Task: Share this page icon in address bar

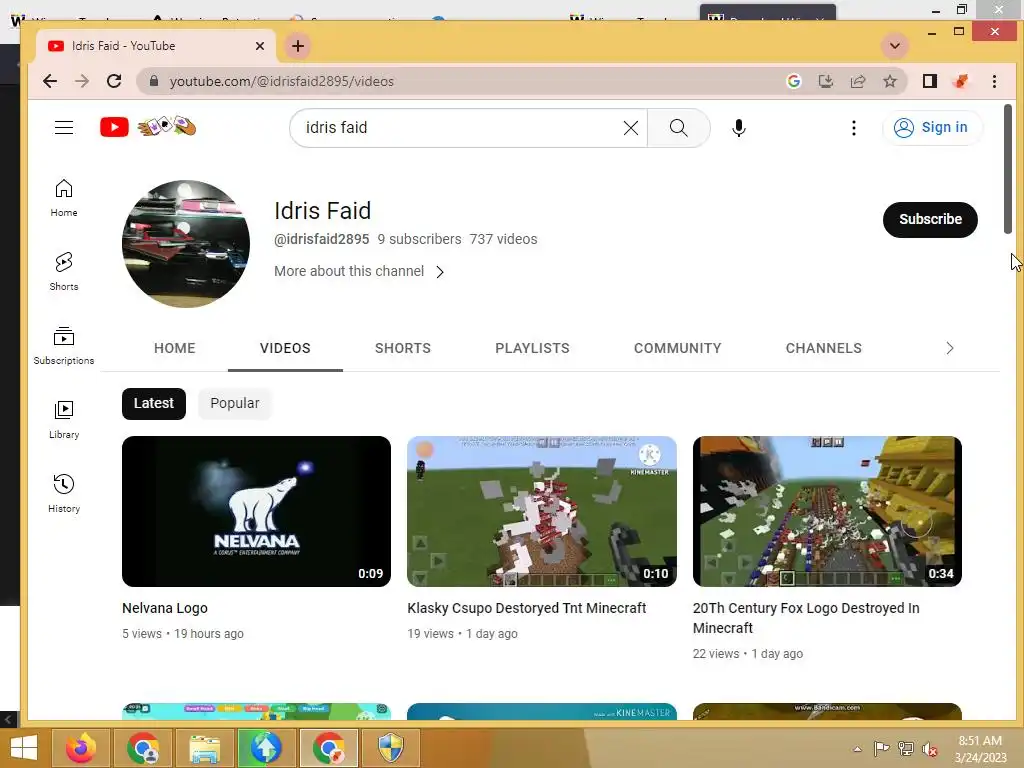Action: click(x=858, y=81)
